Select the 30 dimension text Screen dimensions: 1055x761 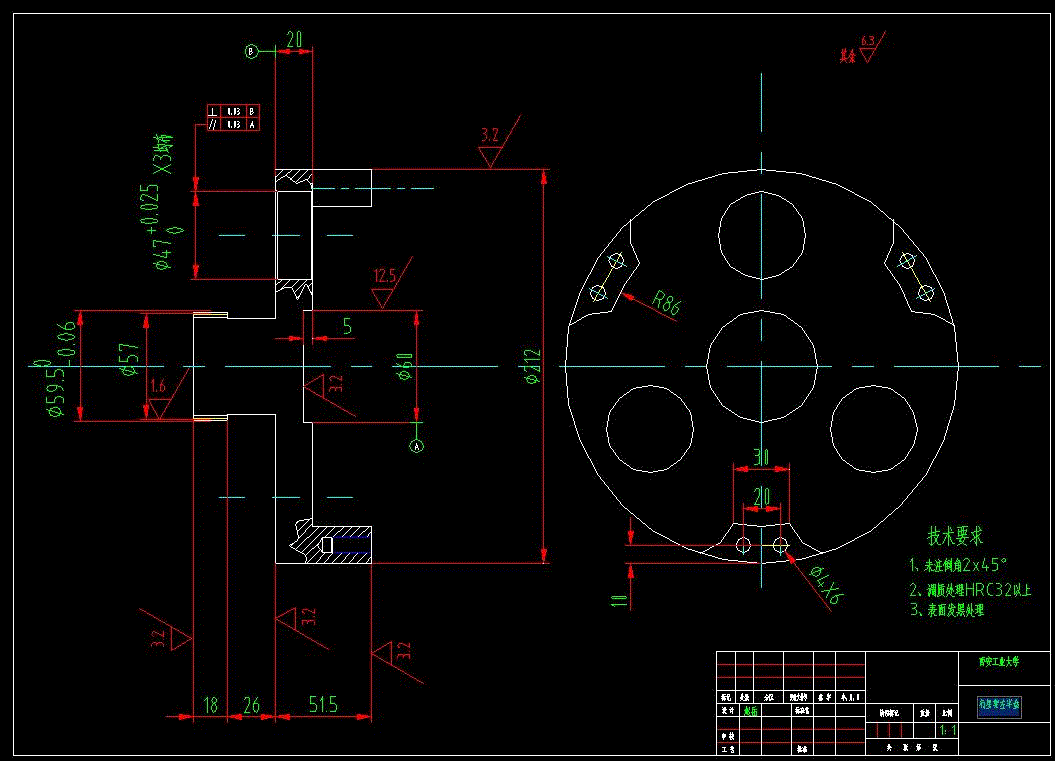[x=760, y=457]
